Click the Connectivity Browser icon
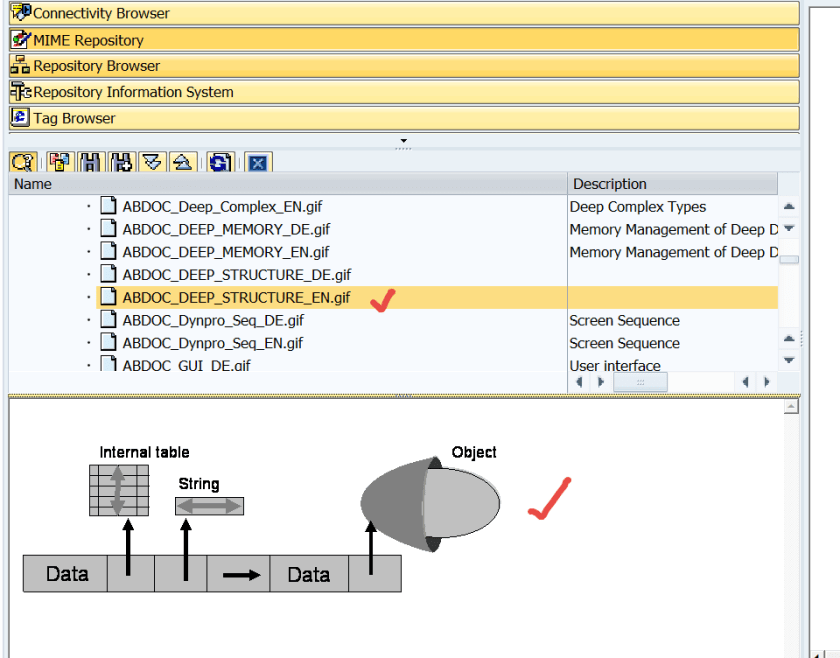 point(20,14)
